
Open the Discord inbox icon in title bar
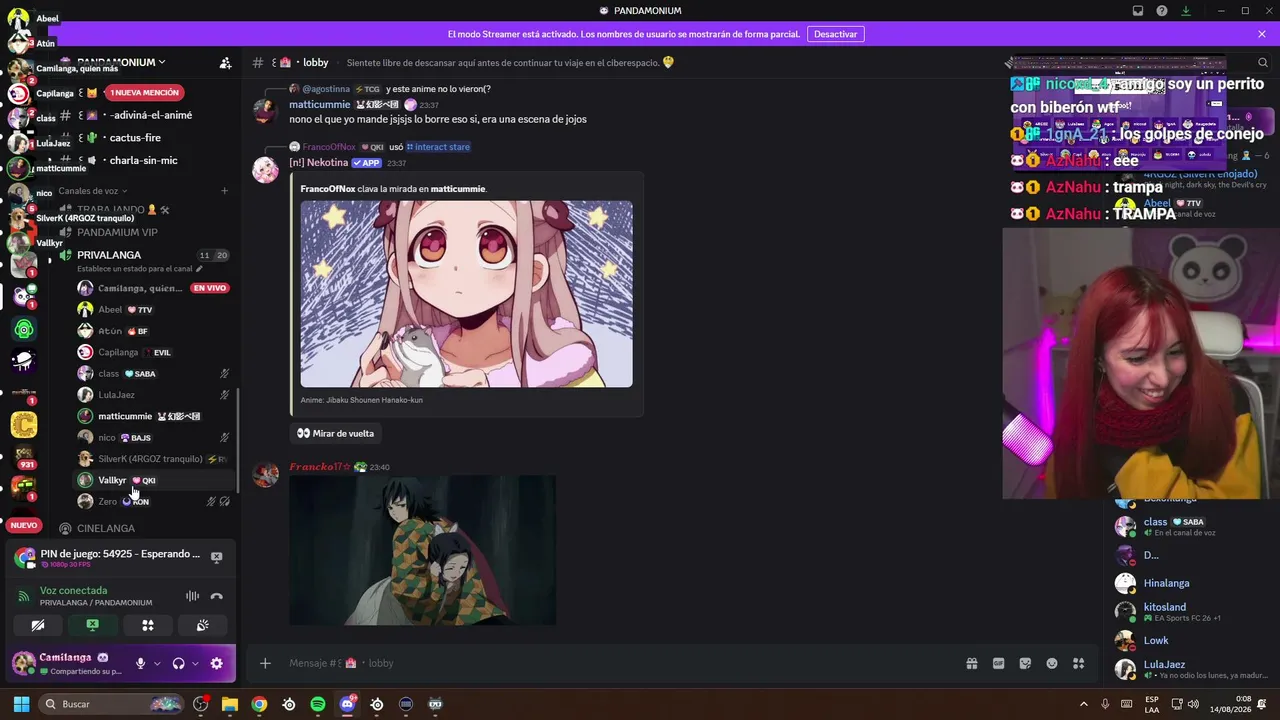(x=1138, y=11)
